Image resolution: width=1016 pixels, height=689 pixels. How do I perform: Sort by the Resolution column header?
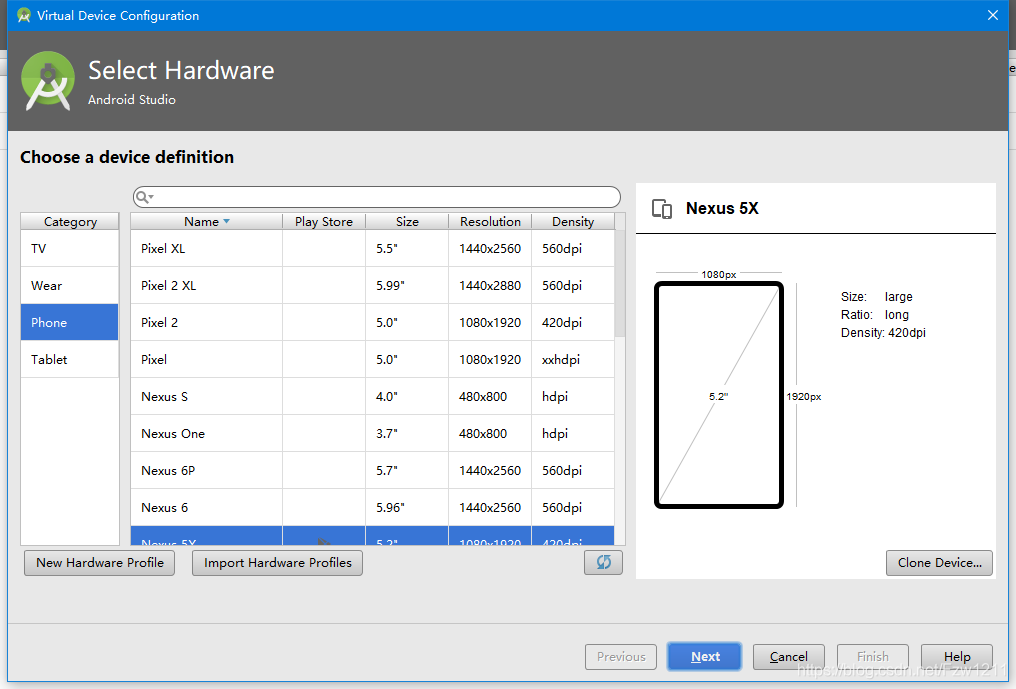490,222
